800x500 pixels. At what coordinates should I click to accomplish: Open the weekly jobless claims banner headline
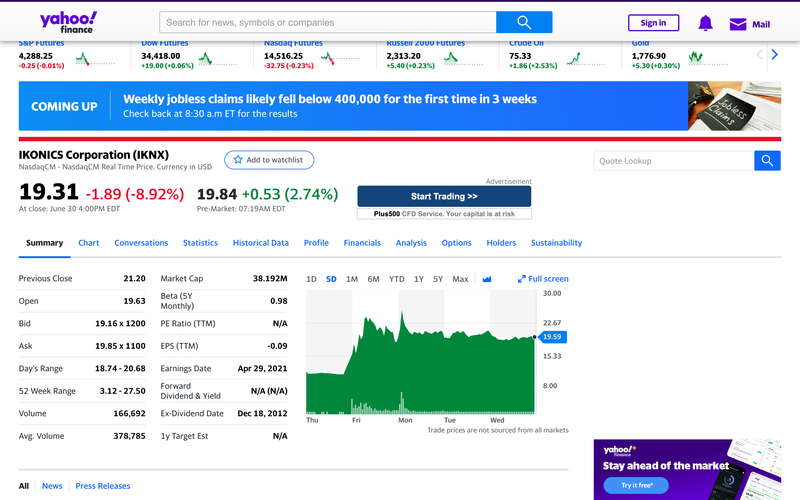click(330, 99)
